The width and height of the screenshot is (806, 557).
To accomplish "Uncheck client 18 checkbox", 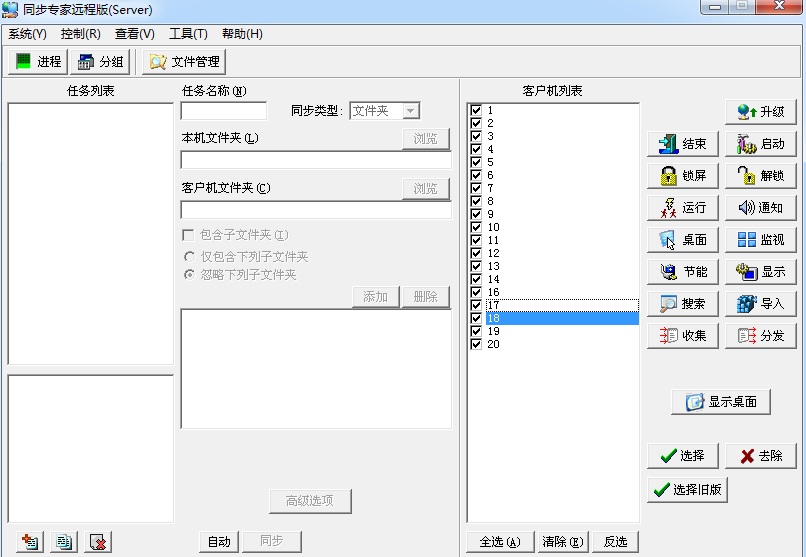I will click(x=476, y=318).
